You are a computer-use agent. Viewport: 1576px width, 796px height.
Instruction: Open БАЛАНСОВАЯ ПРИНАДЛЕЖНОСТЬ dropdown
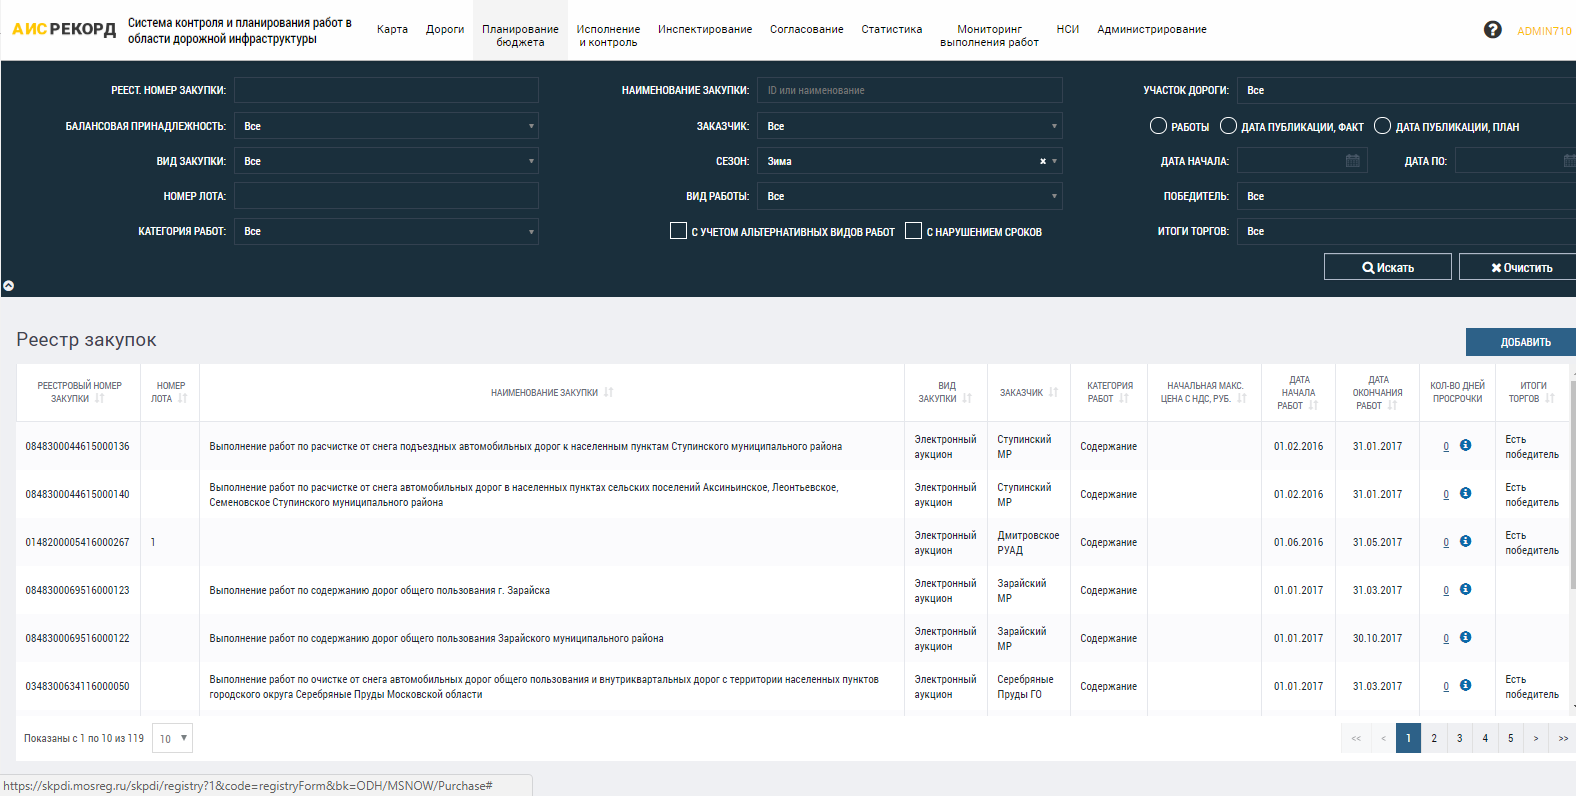(386, 126)
